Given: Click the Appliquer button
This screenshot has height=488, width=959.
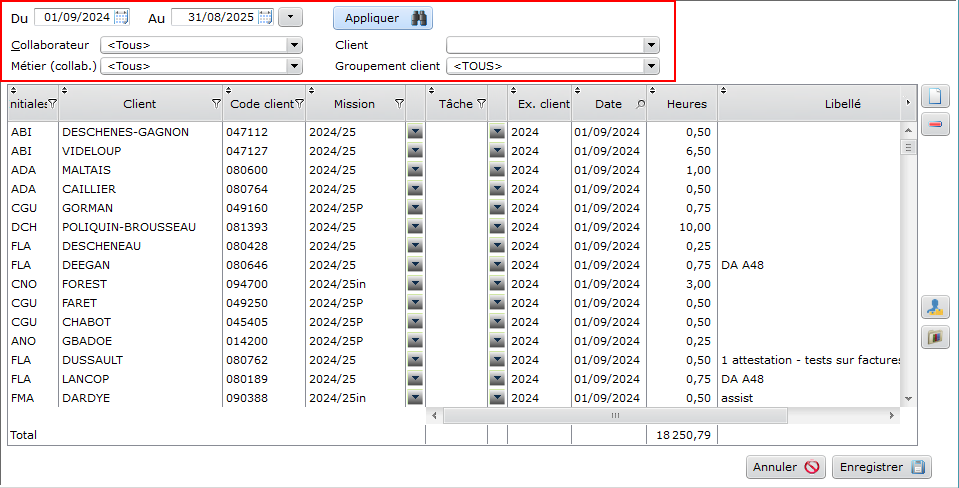Looking at the screenshot, I should point(383,18).
